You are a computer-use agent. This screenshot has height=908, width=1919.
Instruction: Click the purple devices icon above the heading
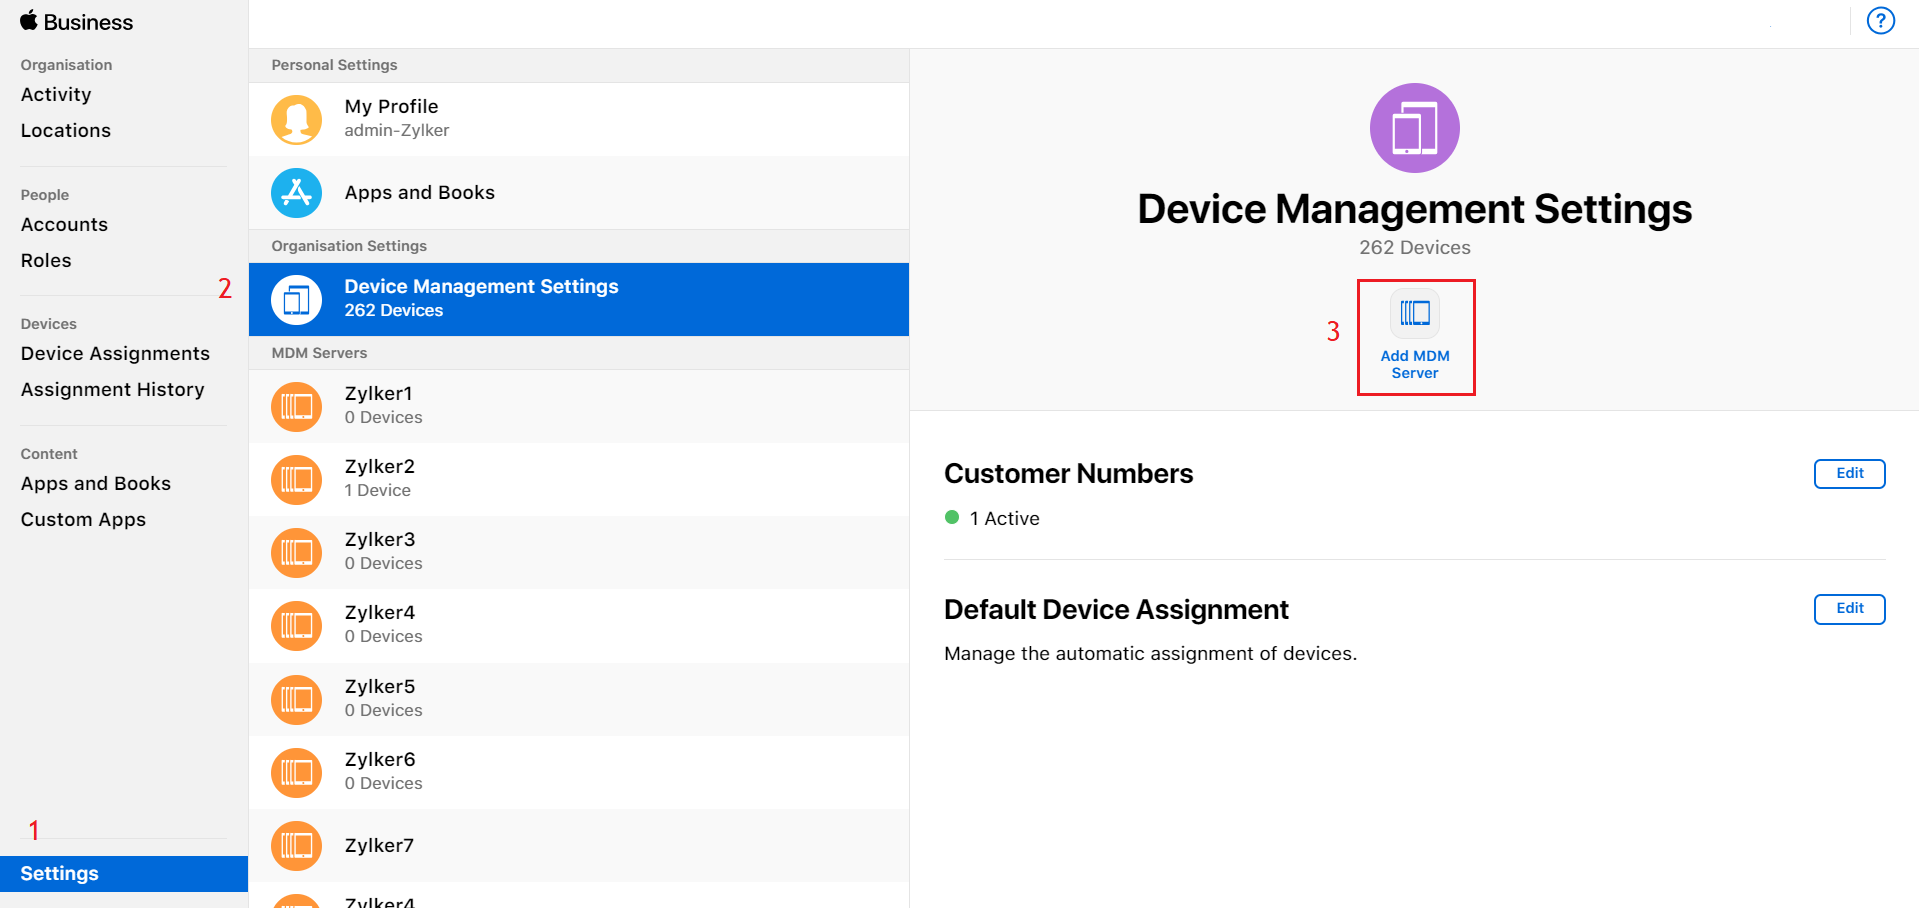pos(1414,128)
